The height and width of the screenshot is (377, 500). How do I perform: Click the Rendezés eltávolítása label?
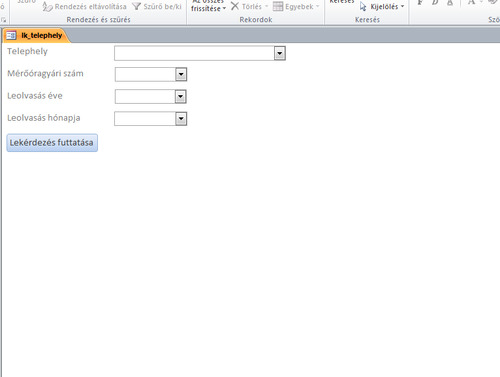pos(90,7)
